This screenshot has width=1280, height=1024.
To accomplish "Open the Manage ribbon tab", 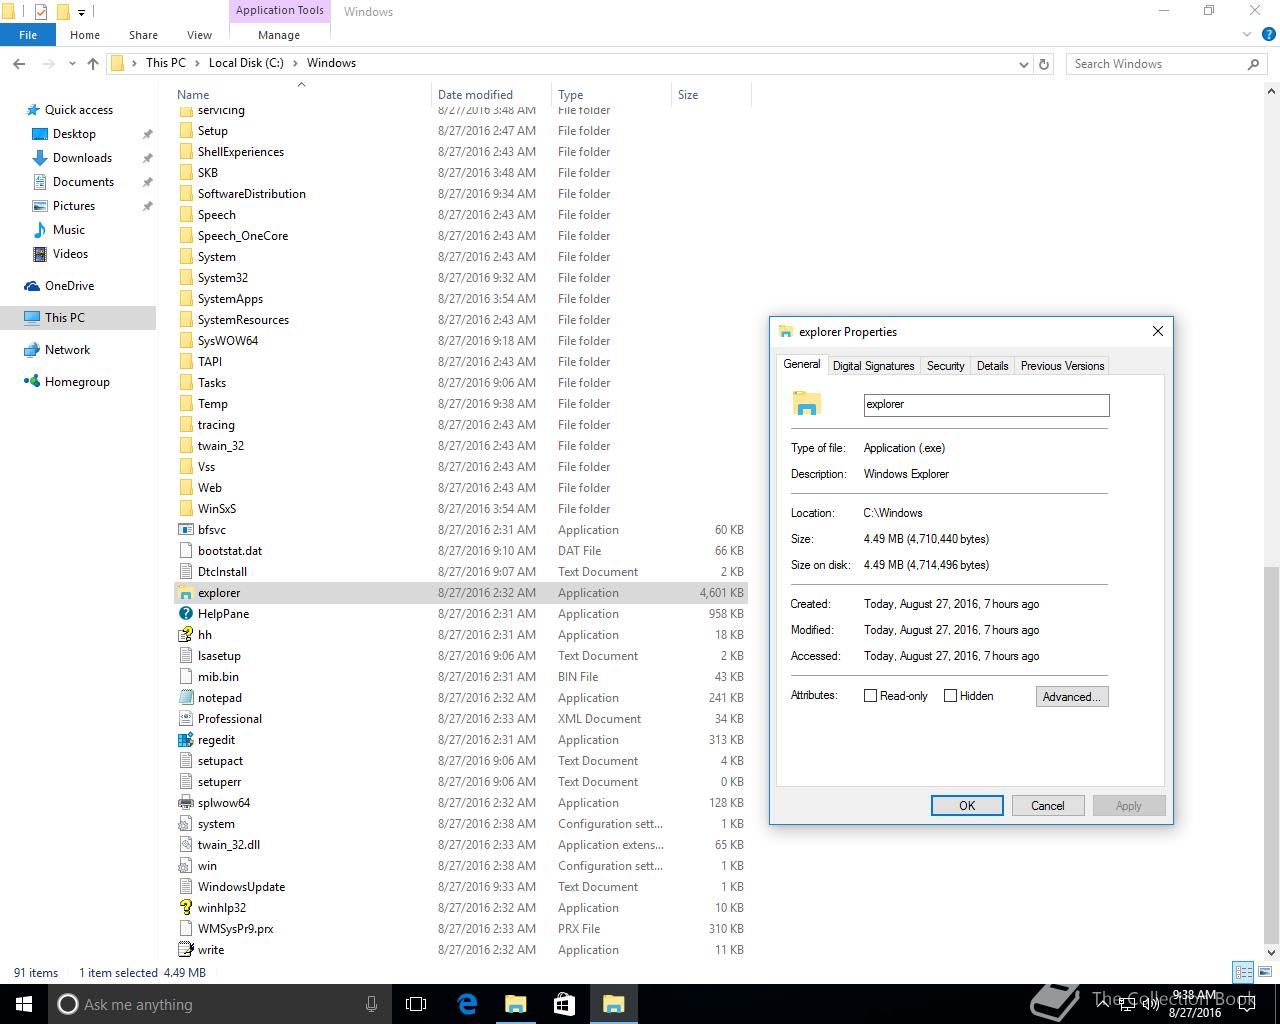I will [x=279, y=35].
